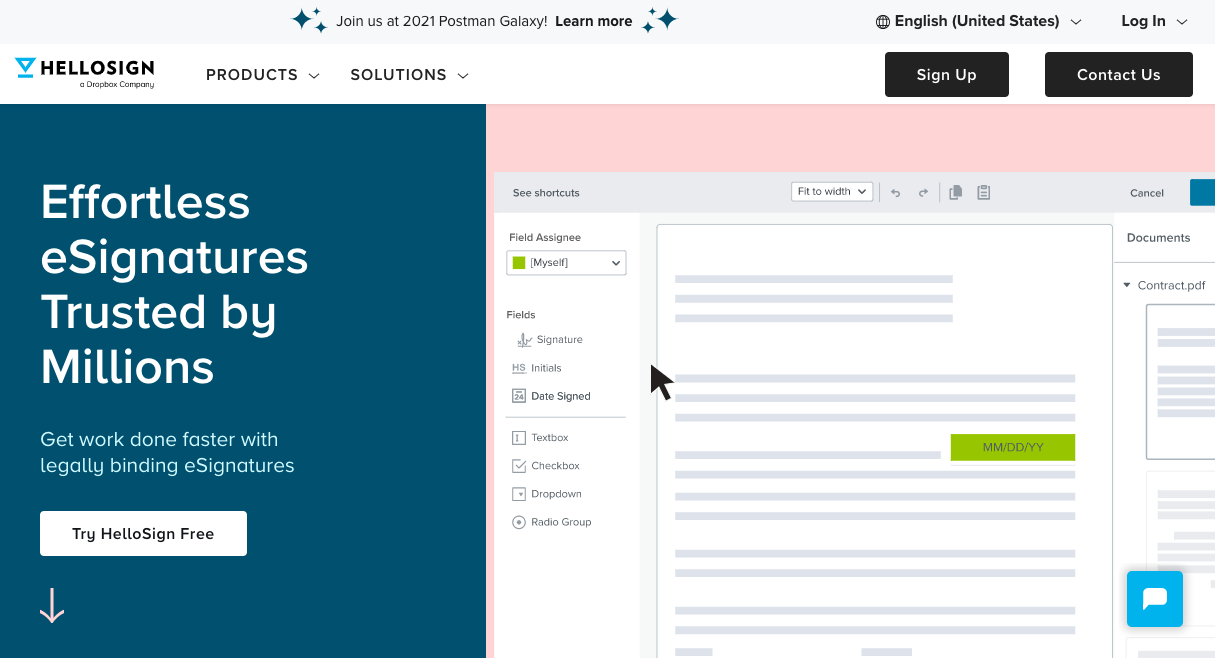Open the chat widget bubble
Viewport: 1215px width, 658px height.
(1155, 599)
